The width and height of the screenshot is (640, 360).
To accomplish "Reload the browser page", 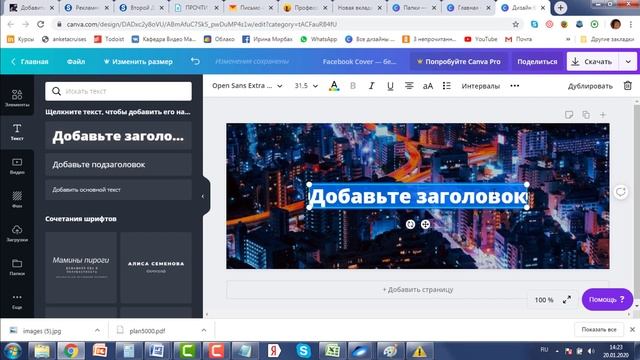I will 40,24.
